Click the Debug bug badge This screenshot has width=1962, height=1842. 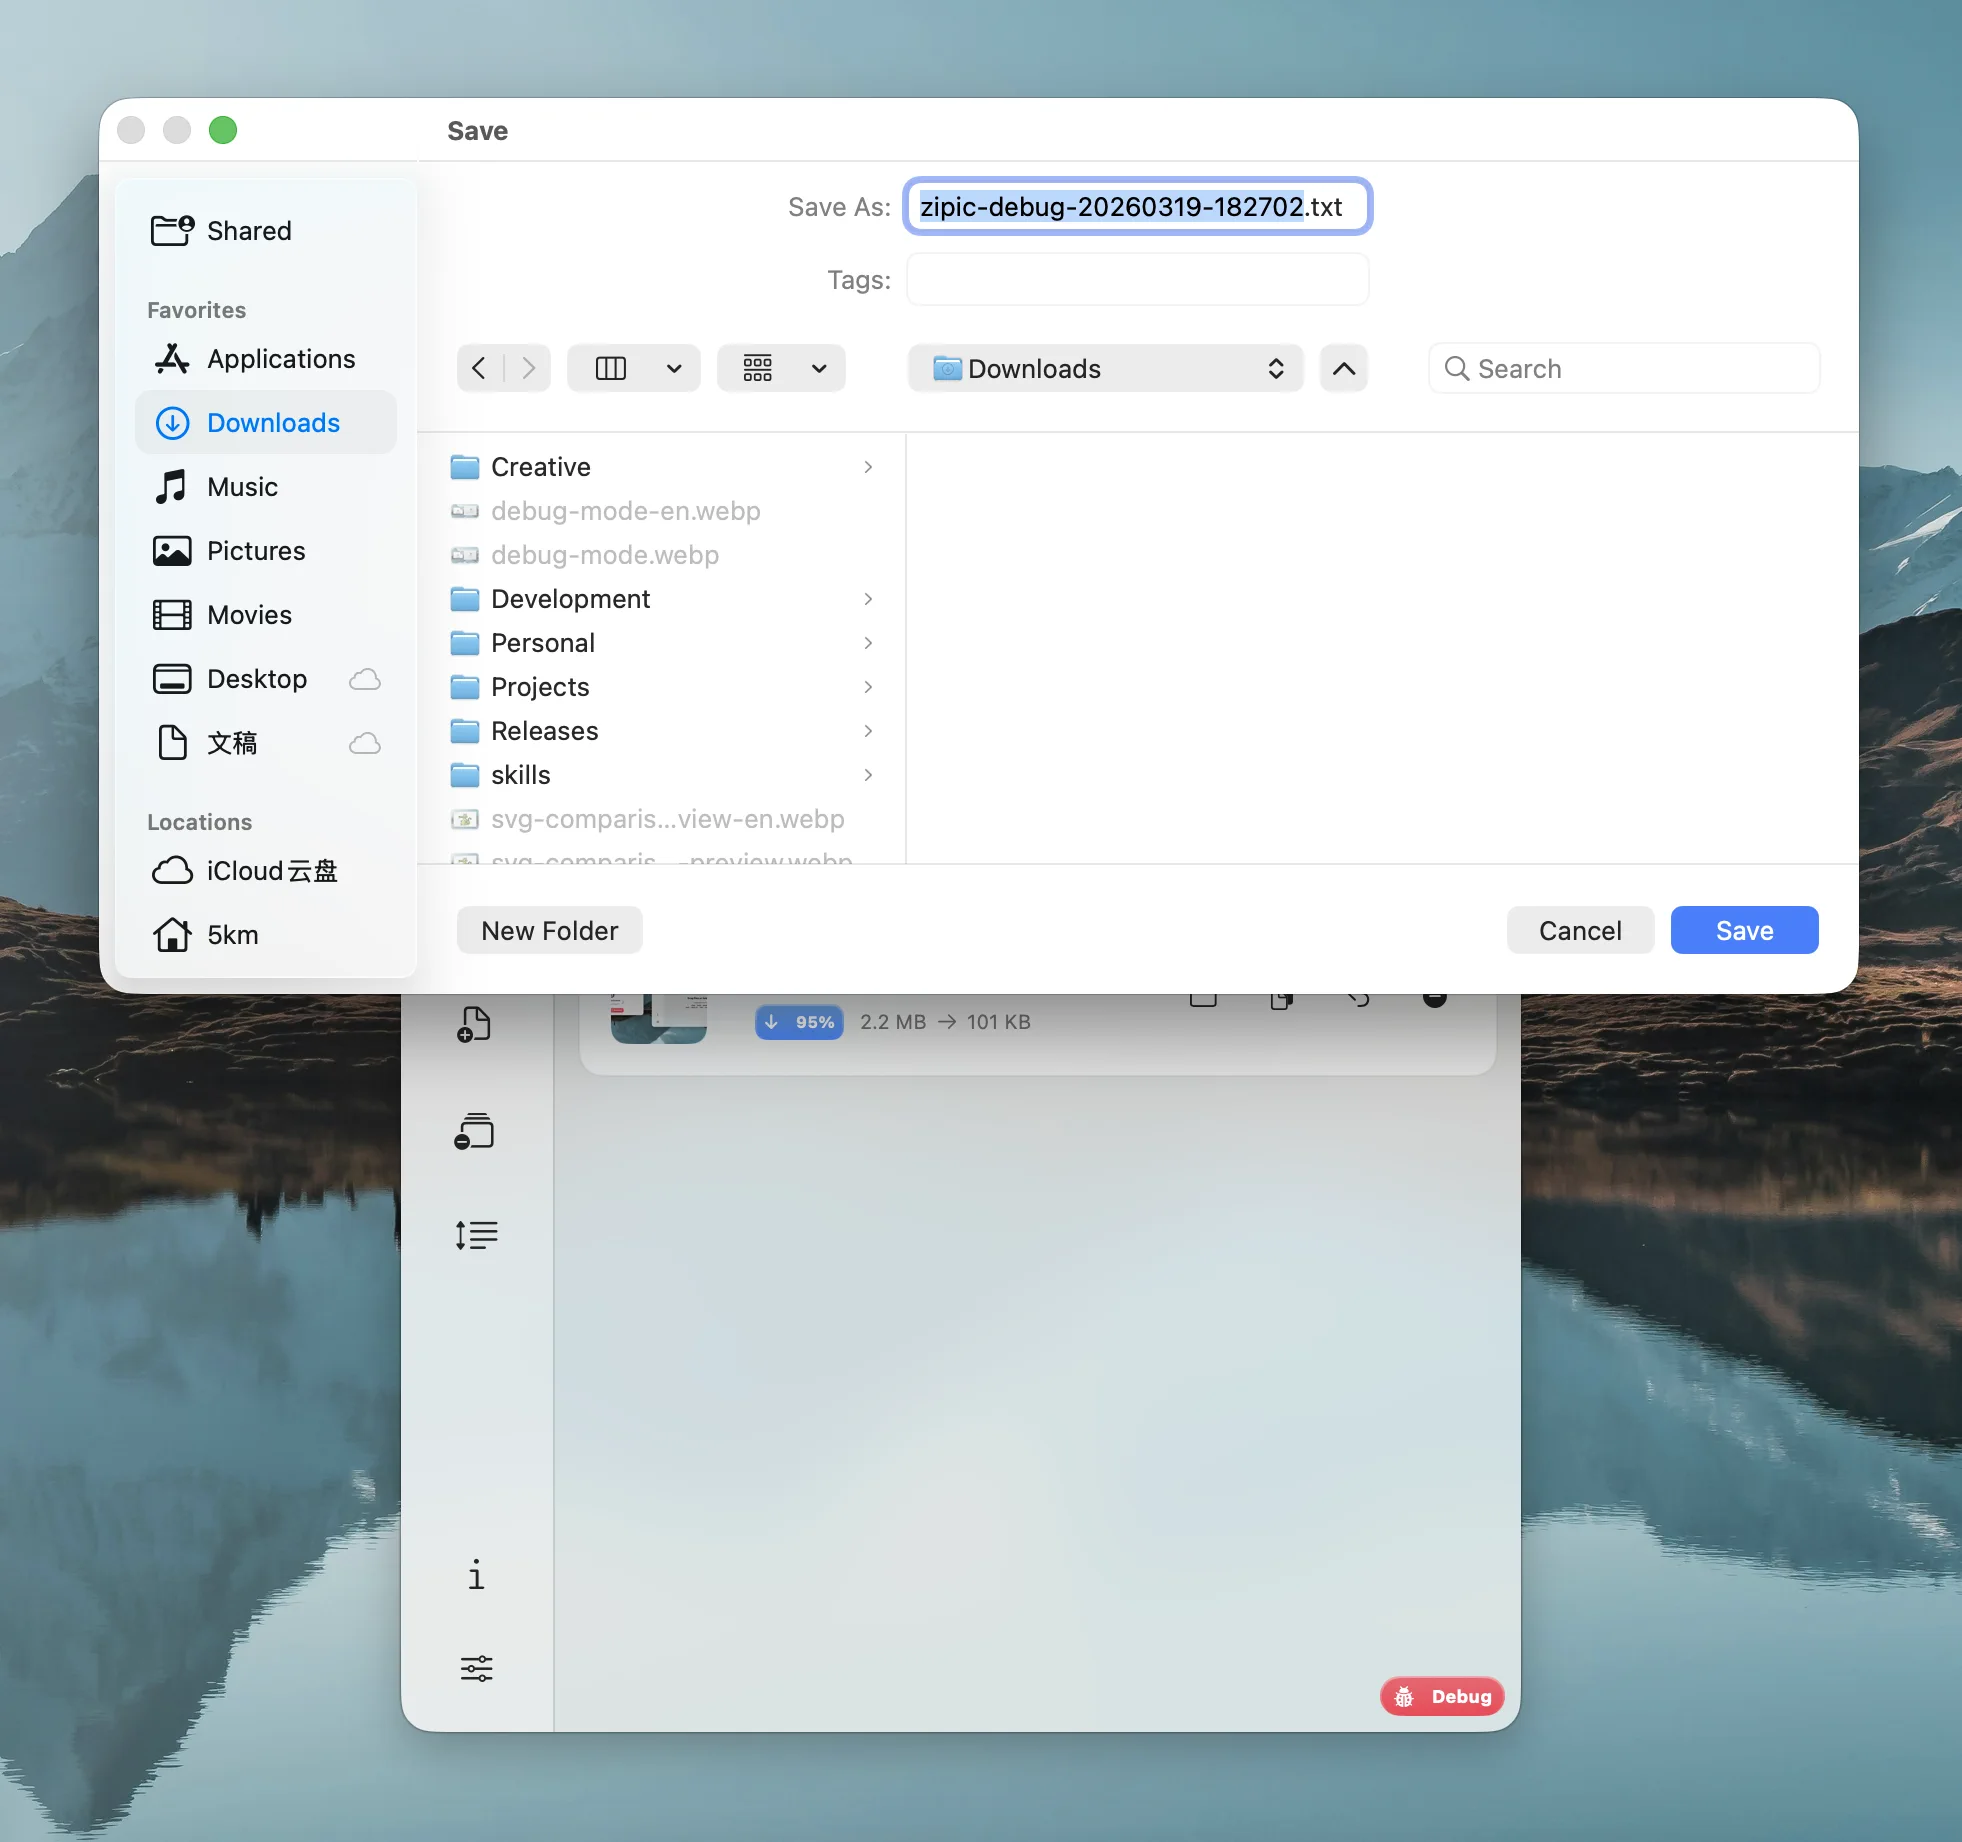coord(1442,1696)
